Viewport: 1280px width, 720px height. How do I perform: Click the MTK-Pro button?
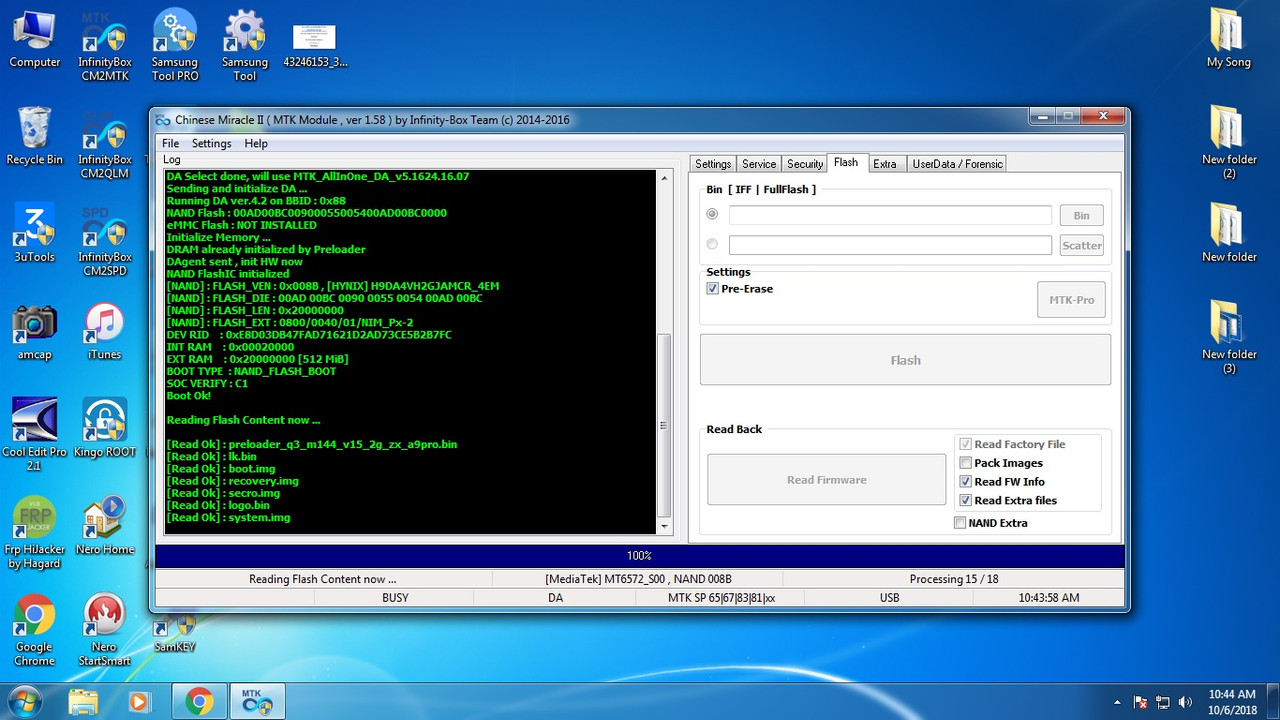(1071, 300)
